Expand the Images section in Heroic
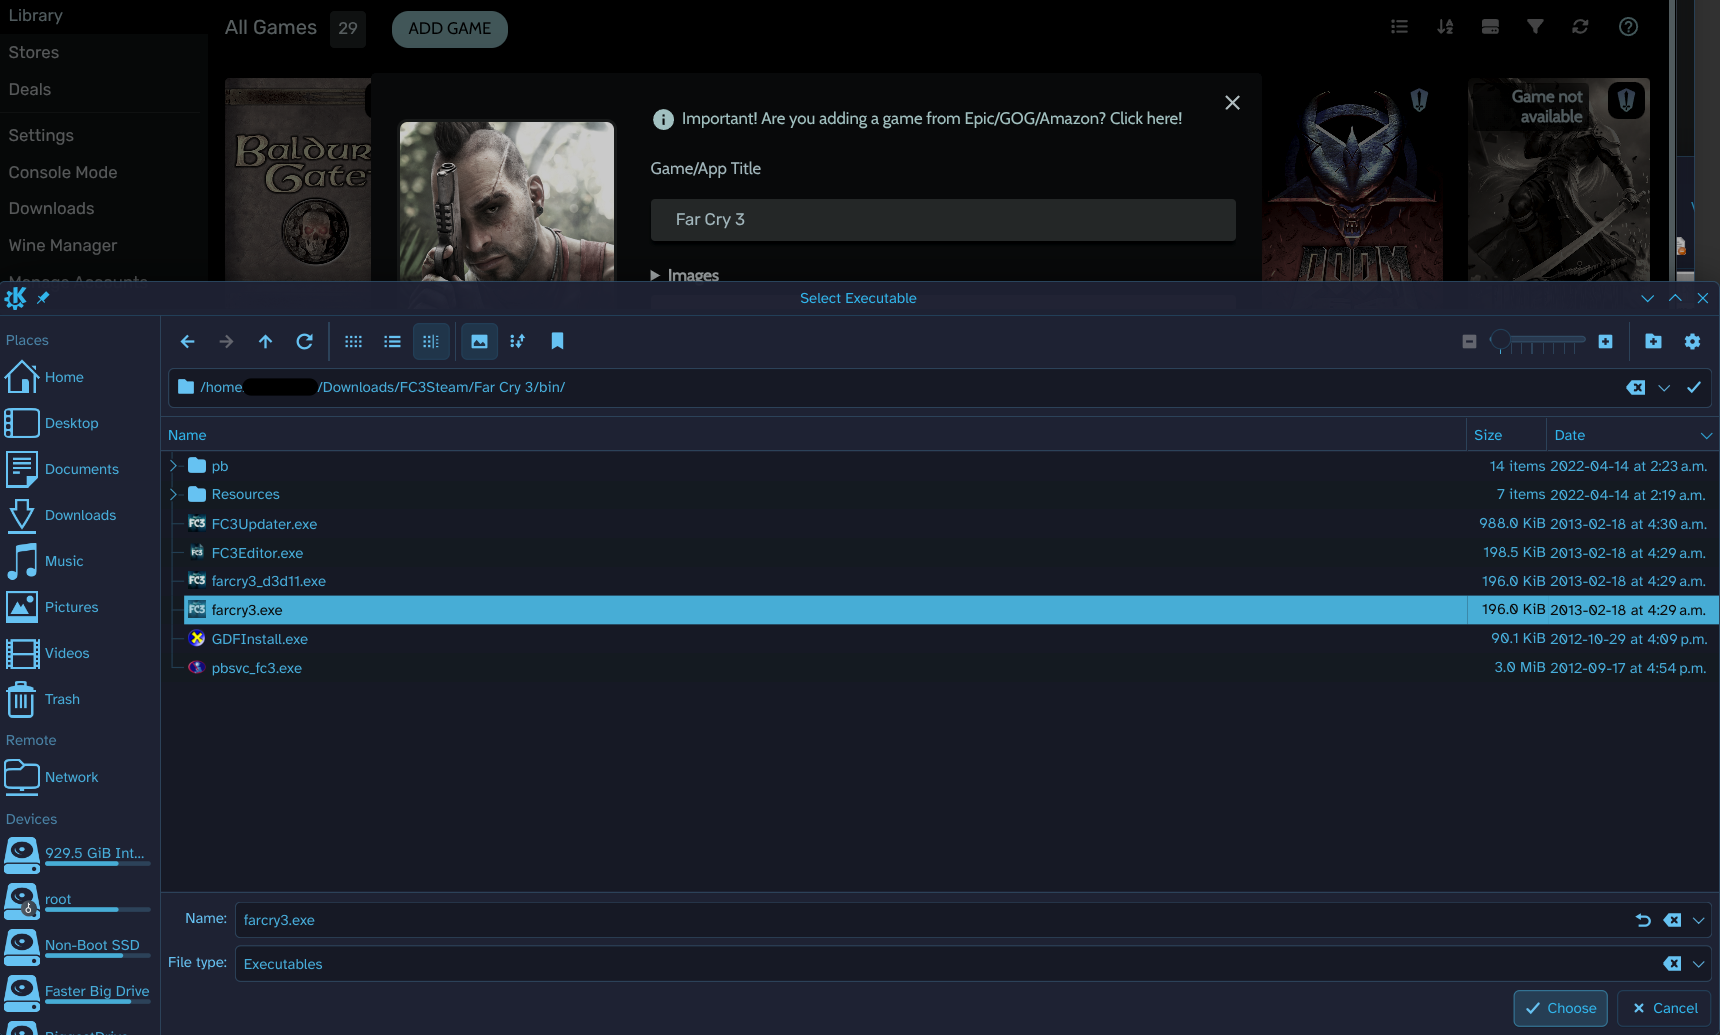This screenshot has width=1720, height=1035. click(x=685, y=275)
